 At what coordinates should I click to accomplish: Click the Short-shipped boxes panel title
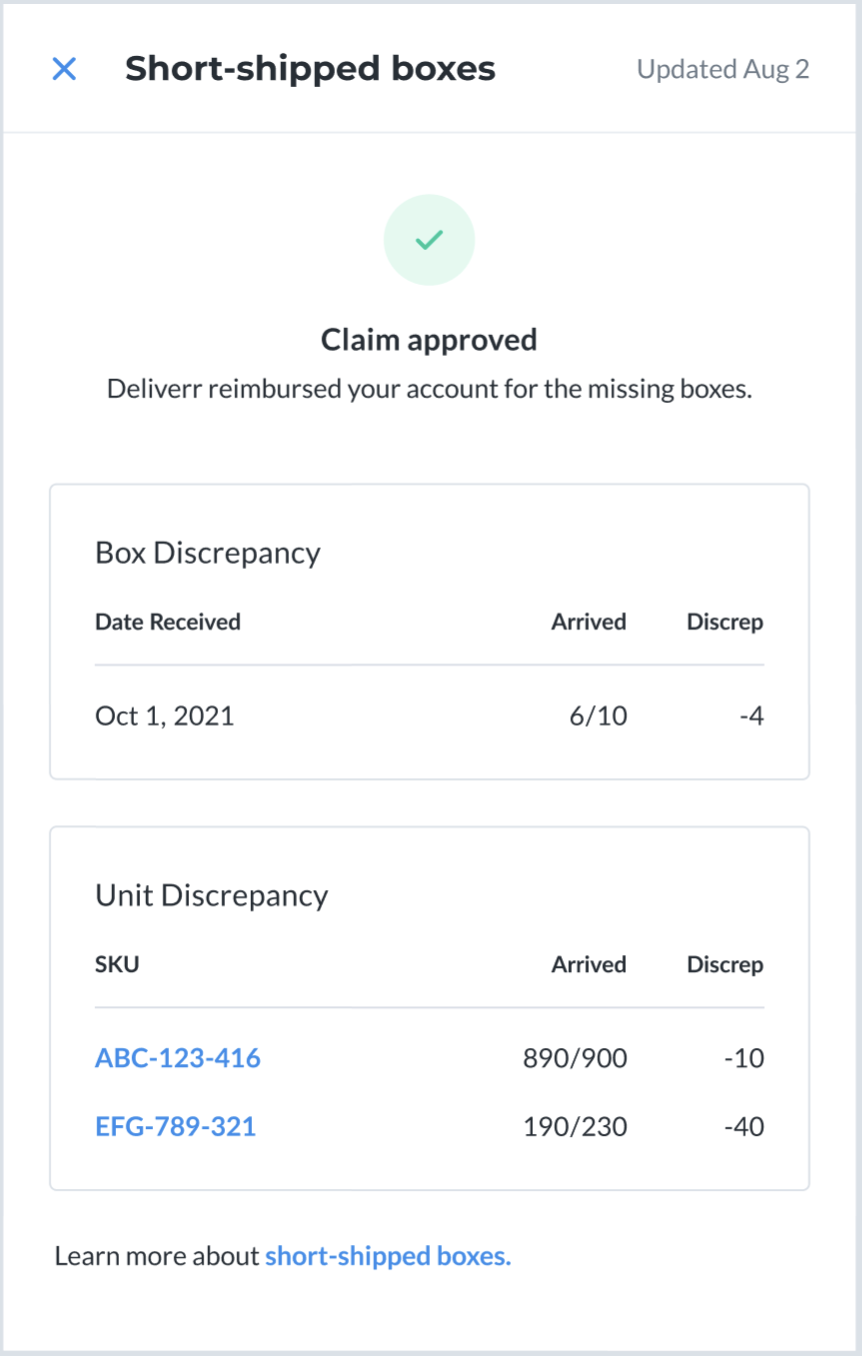(x=310, y=69)
